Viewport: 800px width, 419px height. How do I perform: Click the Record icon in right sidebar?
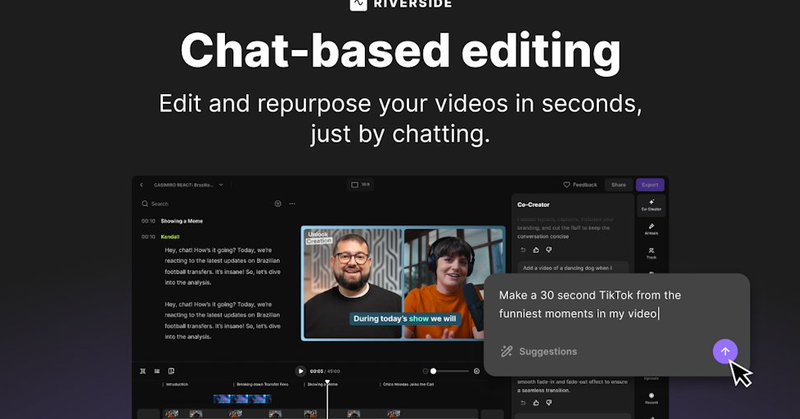651,398
